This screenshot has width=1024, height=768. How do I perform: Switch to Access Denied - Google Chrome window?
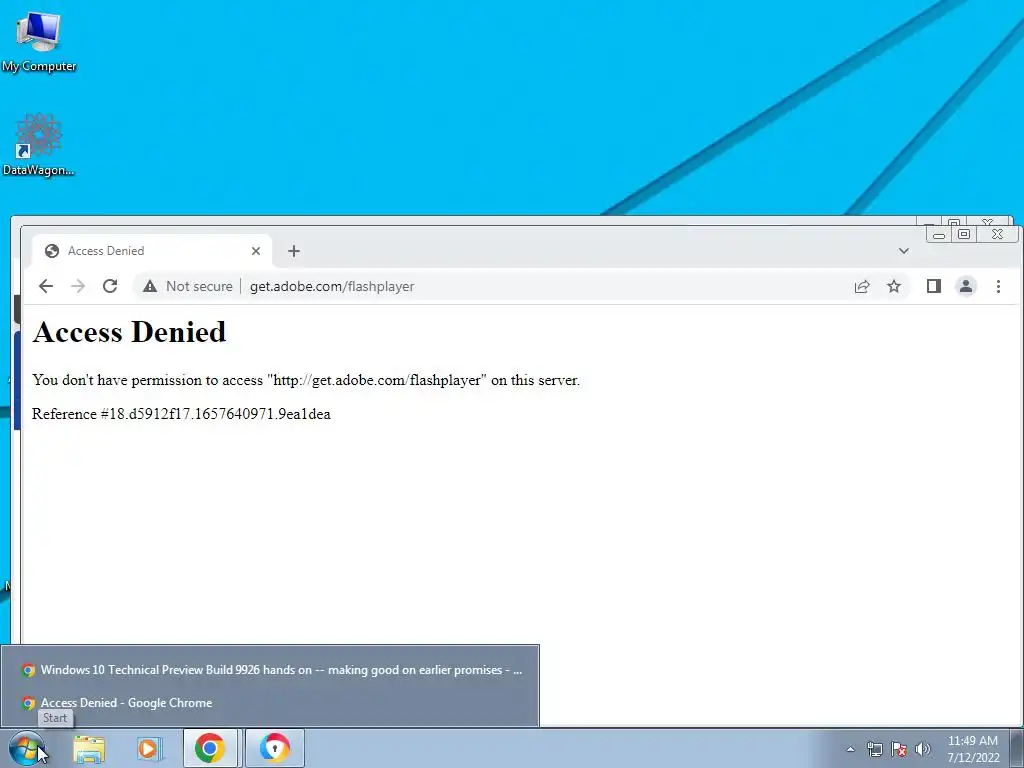(270, 703)
